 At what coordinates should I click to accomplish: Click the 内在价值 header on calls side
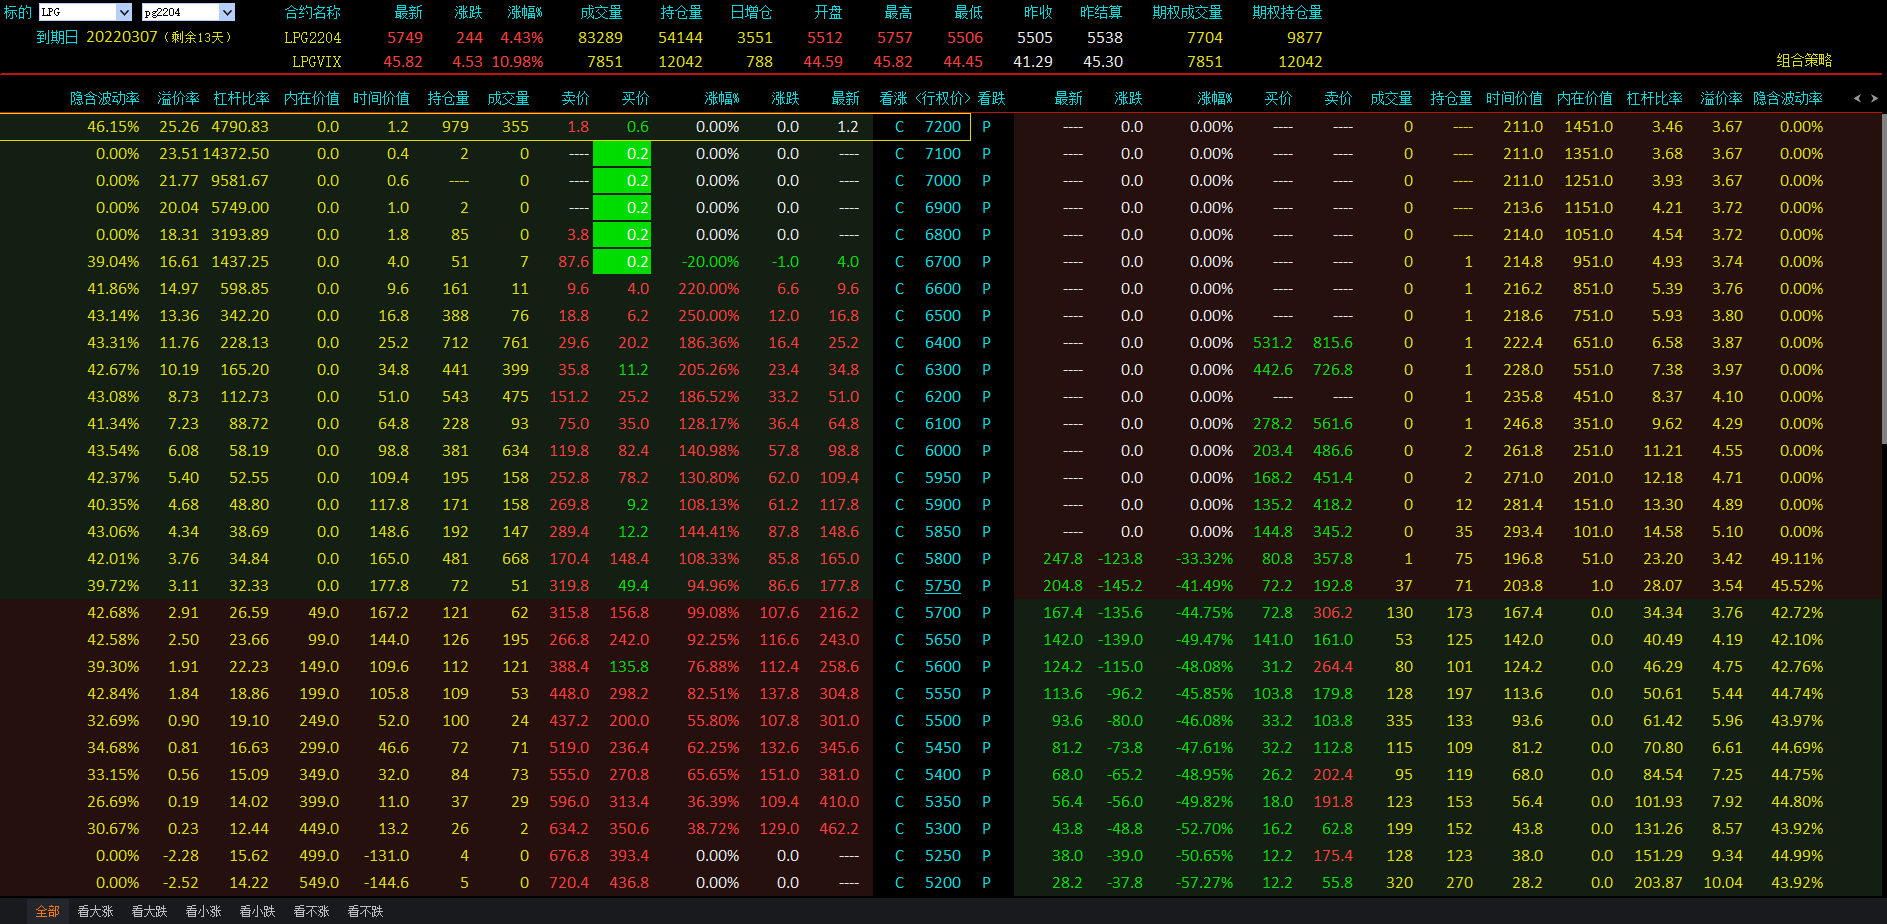click(x=312, y=98)
